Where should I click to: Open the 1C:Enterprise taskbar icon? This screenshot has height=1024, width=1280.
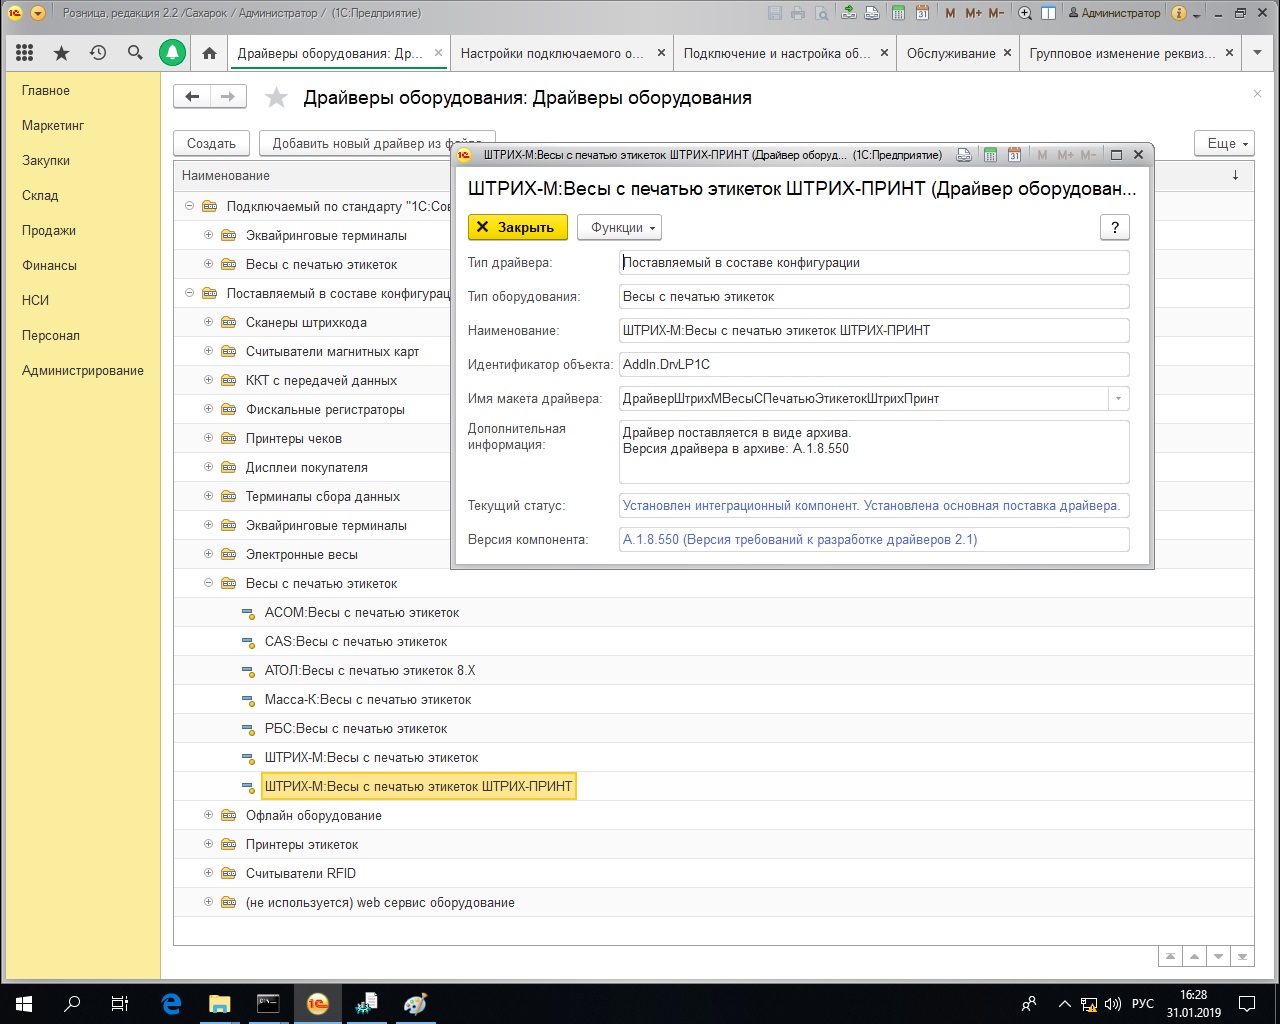click(317, 1003)
